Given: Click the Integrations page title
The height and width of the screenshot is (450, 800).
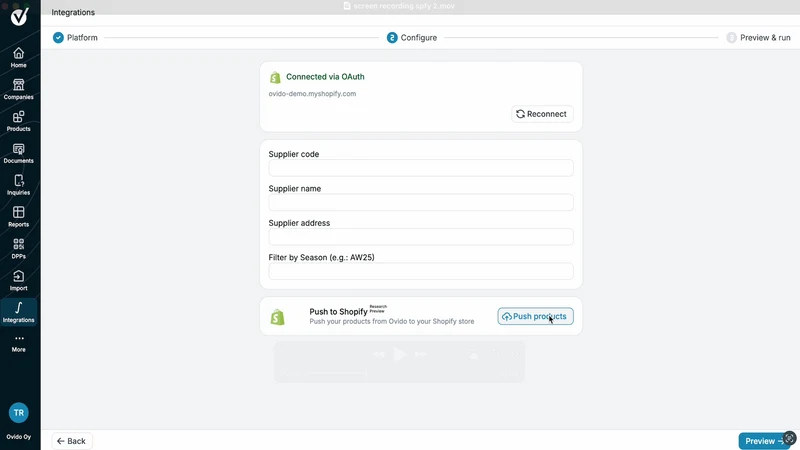Looking at the screenshot, I should [x=73, y=12].
